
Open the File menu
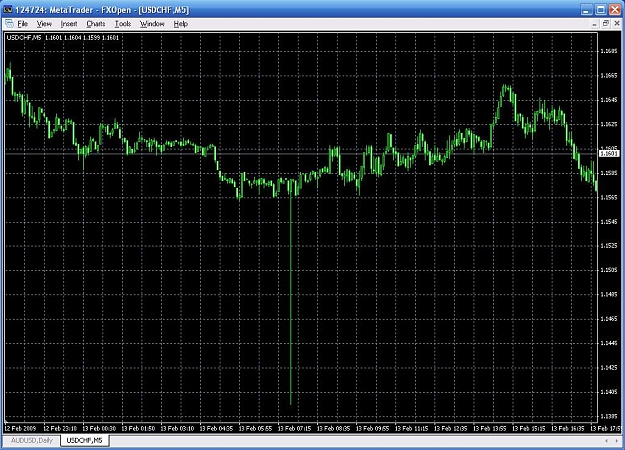23,24
